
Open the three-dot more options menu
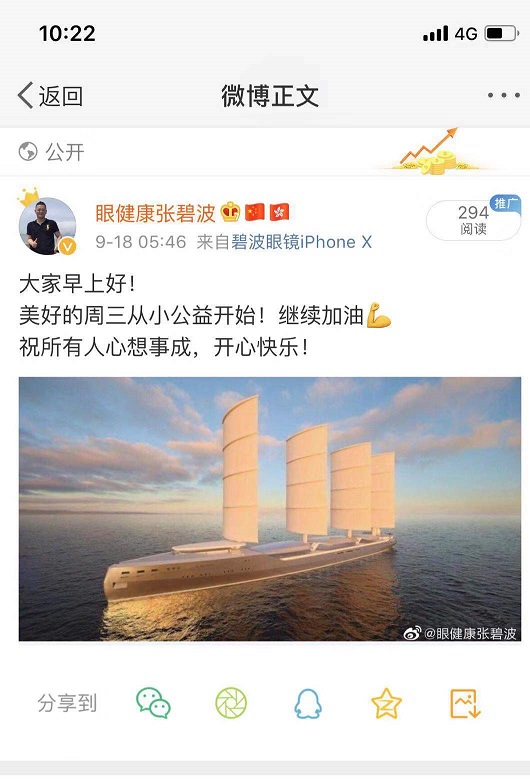tap(504, 95)
